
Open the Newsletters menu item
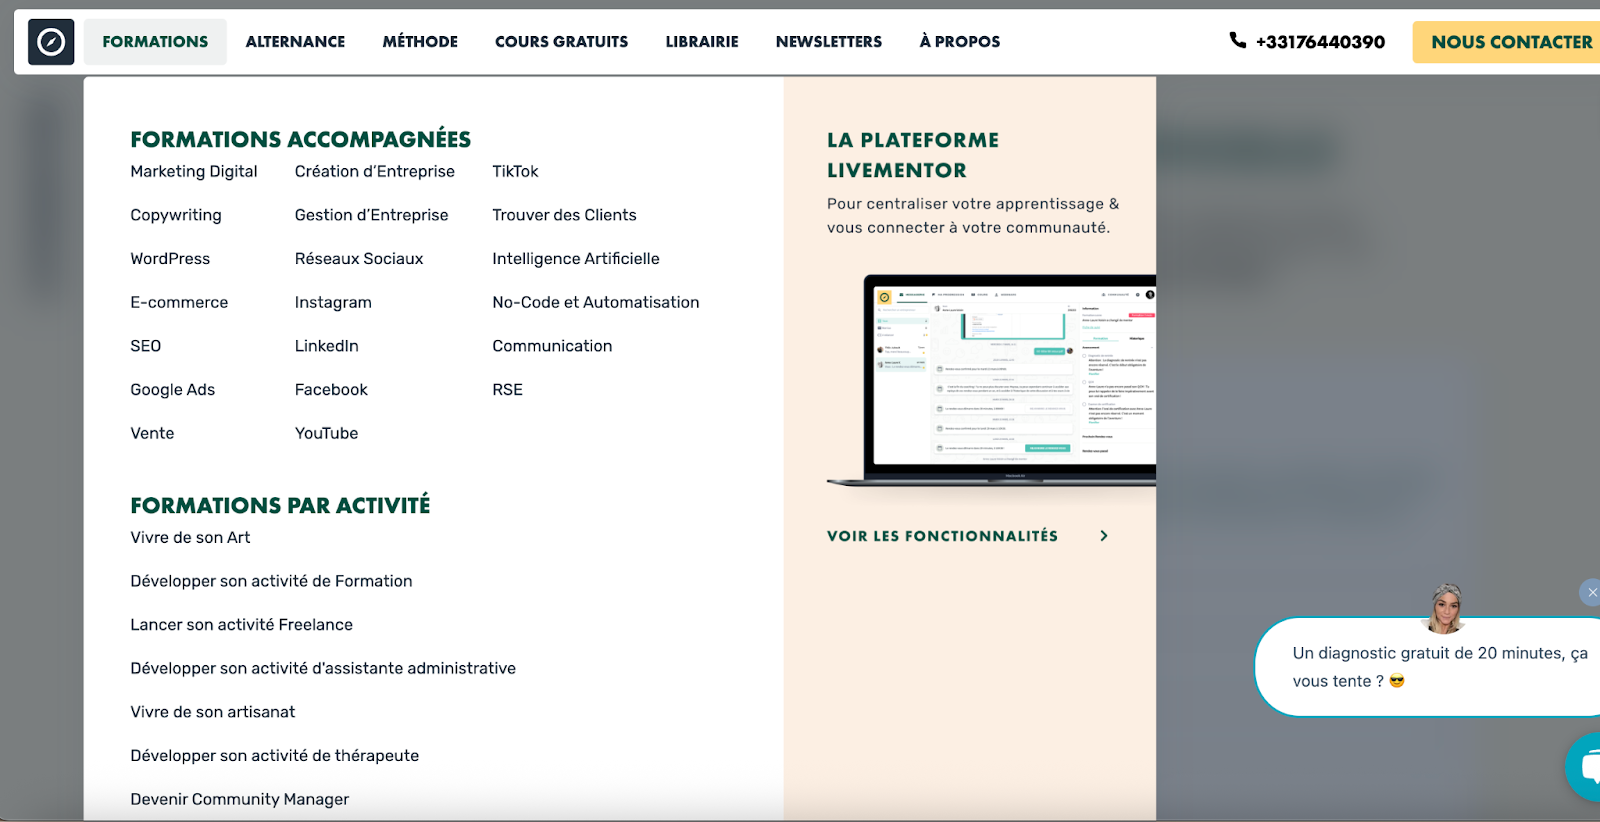tap(829, 42)
